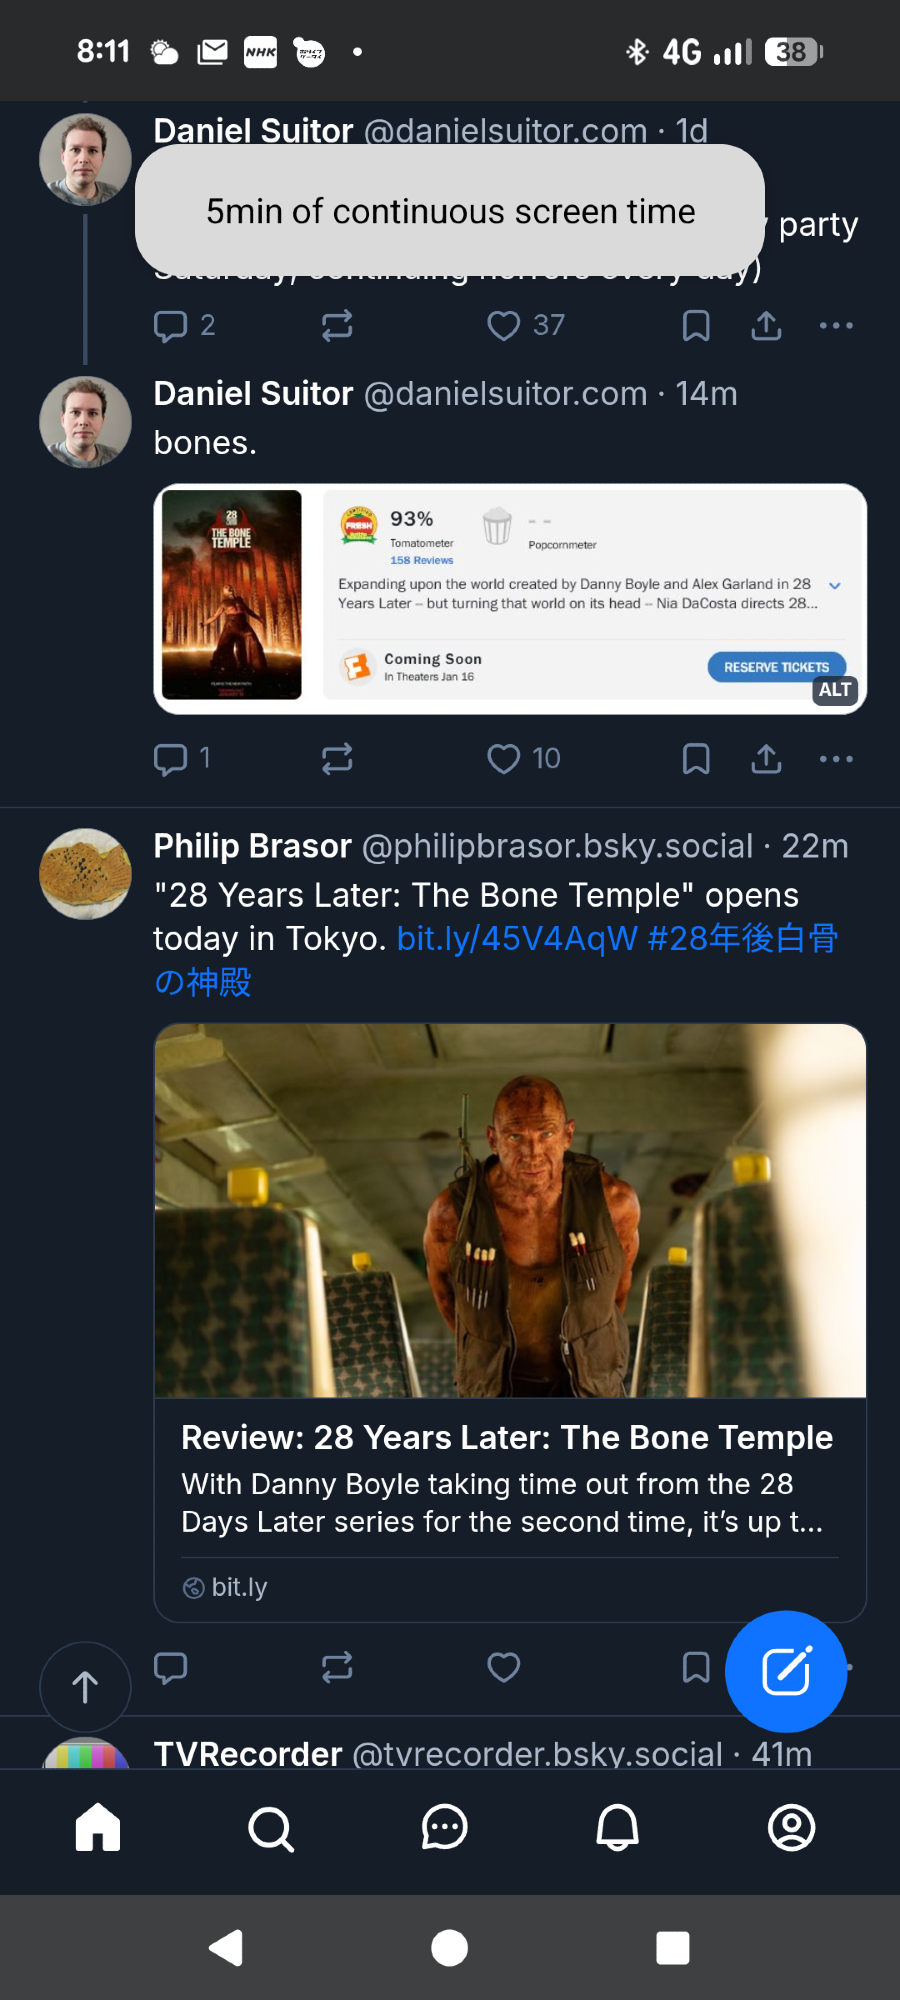Screen dimensions: 900x2000
Task: Reply to Daniel Suitor's "bones." post
Action: (x=171, y=759)
